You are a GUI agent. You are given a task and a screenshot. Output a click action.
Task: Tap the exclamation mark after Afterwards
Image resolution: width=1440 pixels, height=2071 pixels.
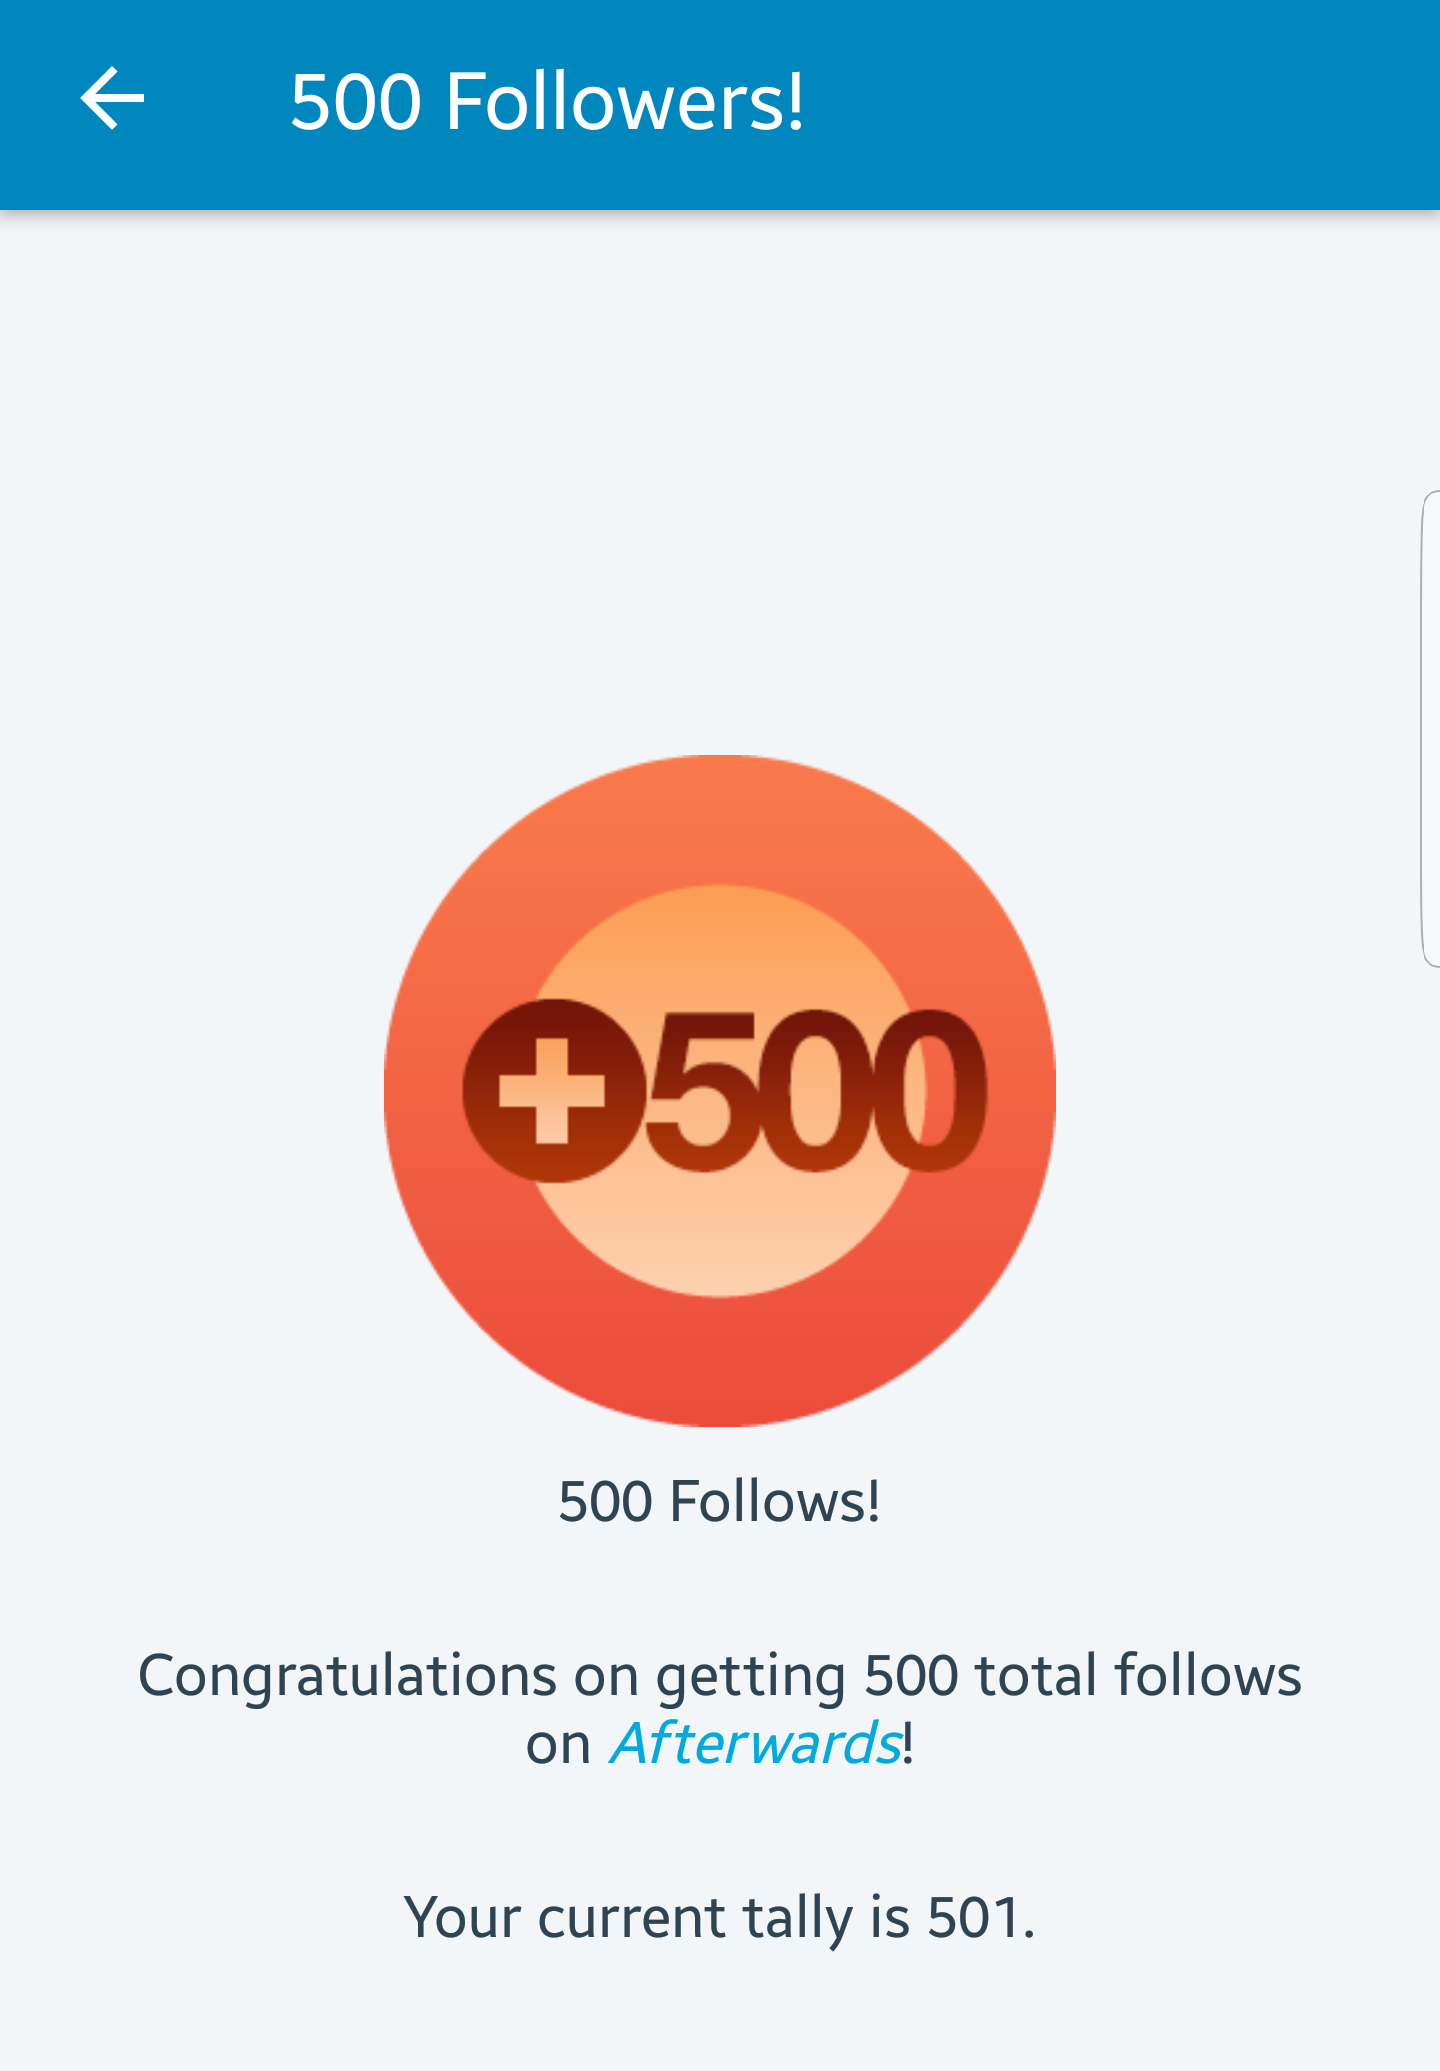(908, 1743)
